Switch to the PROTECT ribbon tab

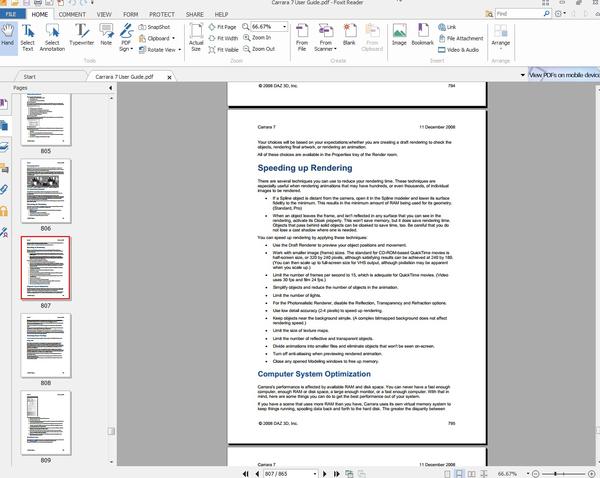click(x=162, y=15)
